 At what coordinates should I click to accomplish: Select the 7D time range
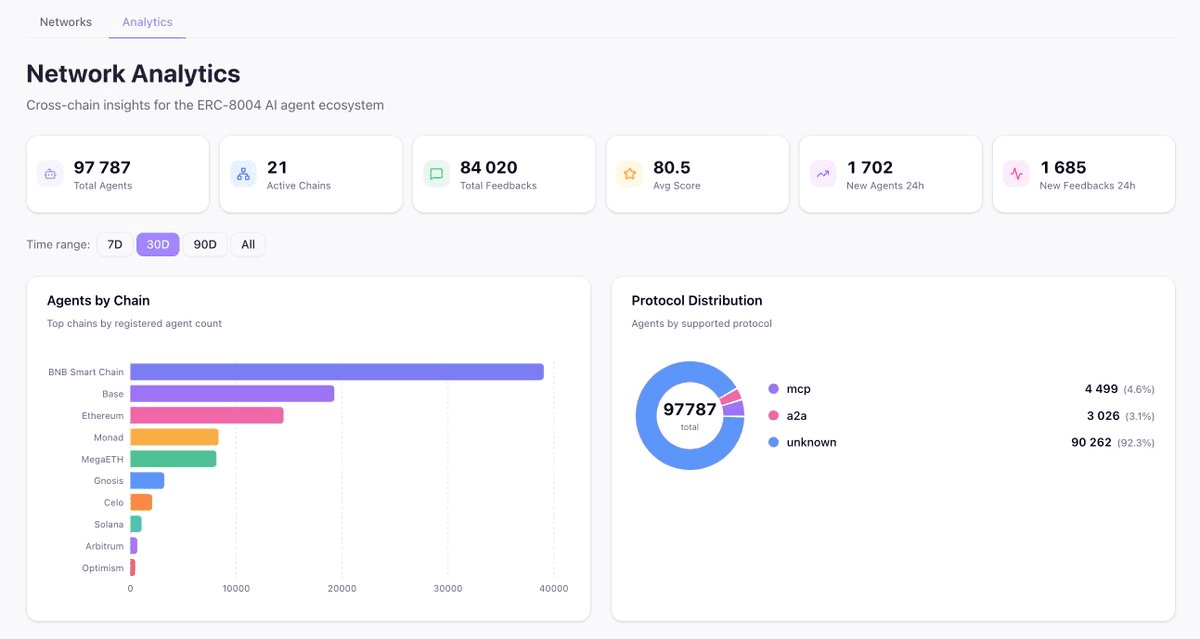pyautogui.click(x=114, y=245)
